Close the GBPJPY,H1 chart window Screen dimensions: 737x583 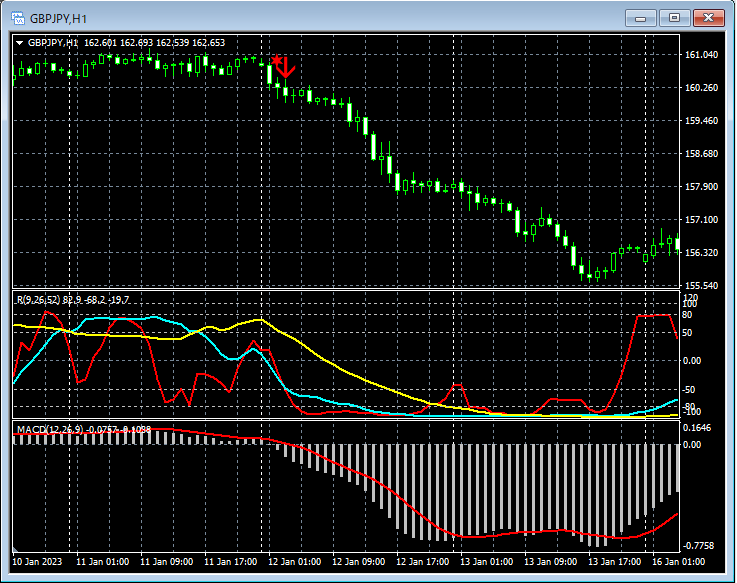[x=708, y=18]
